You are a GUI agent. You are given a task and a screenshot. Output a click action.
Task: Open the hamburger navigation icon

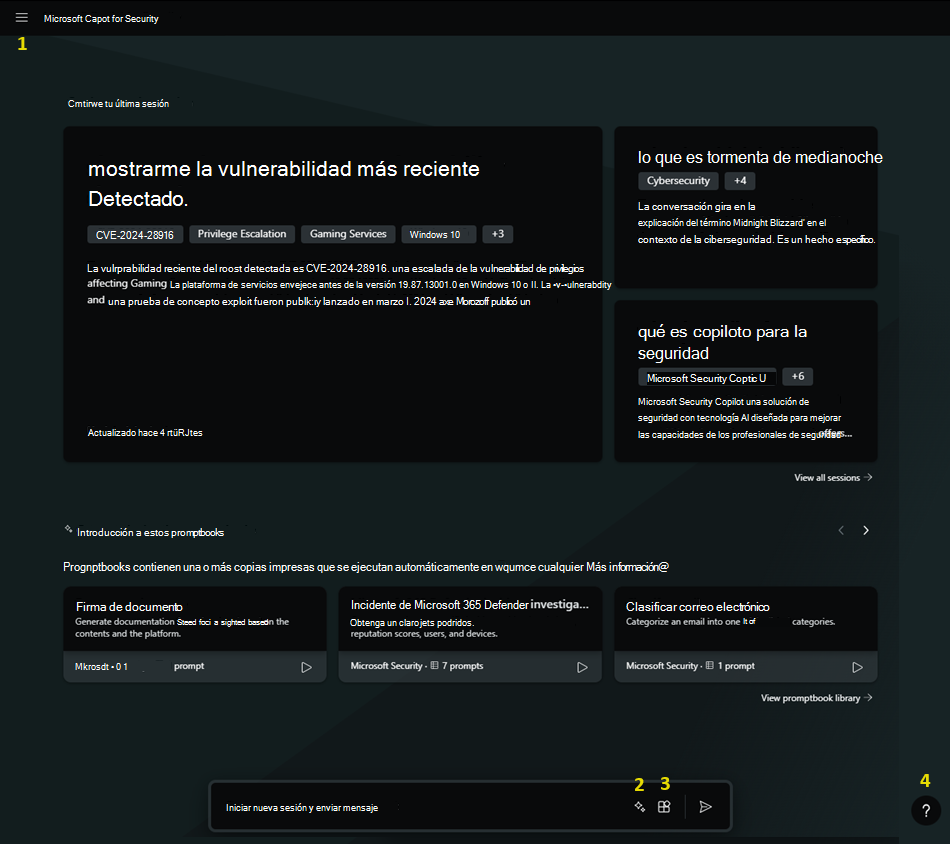(x=21, y=17)
